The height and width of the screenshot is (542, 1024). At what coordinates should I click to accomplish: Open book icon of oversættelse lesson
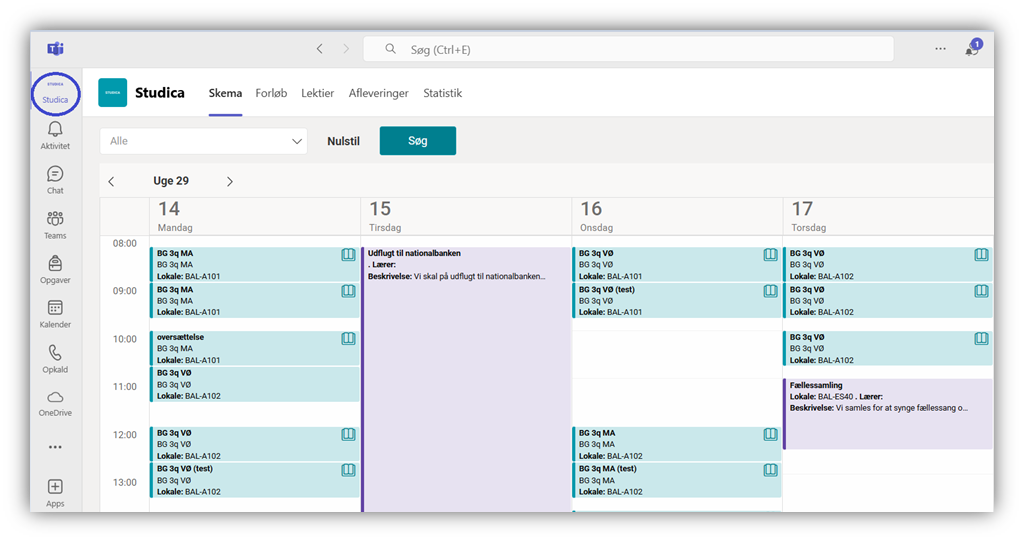(349, 339)
